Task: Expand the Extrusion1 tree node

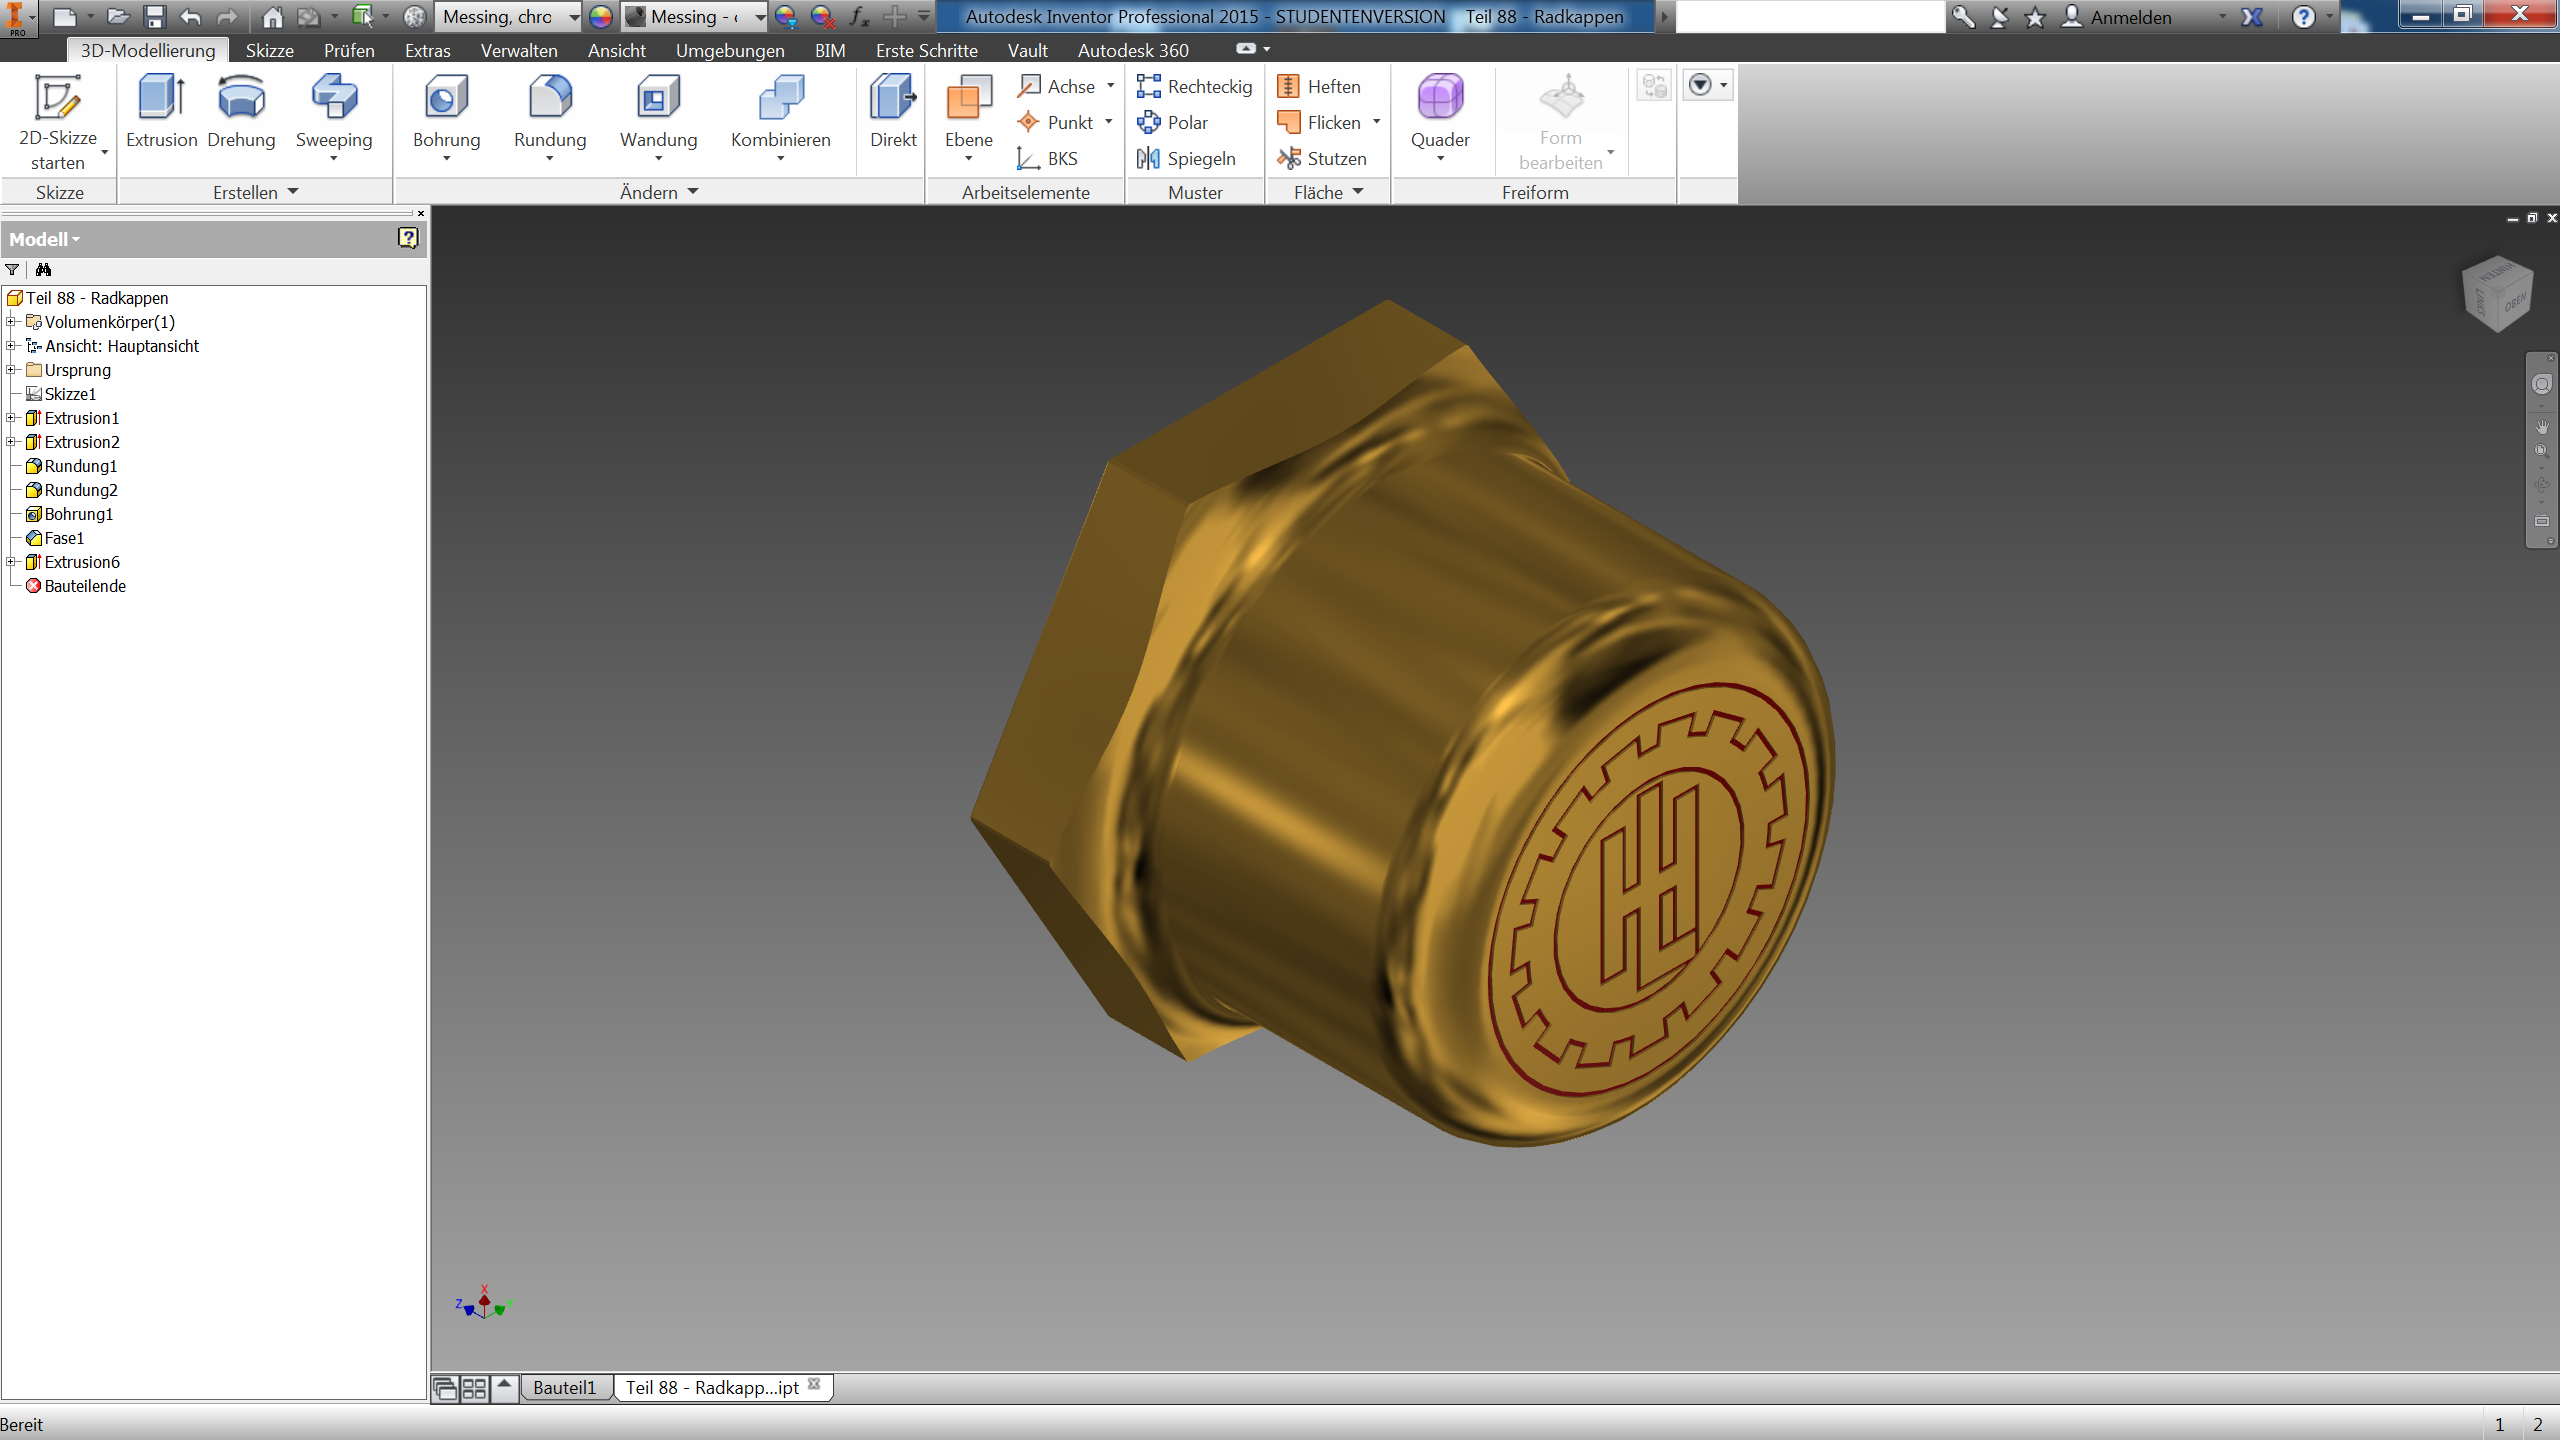Action: [11, 418]
